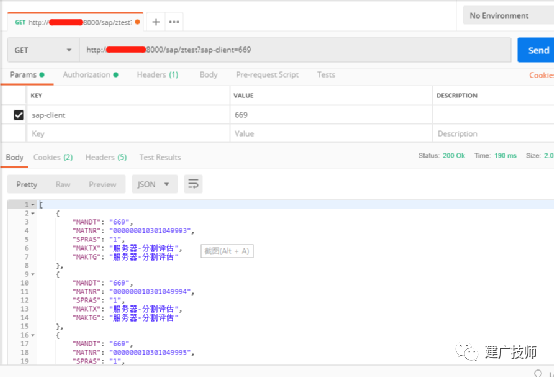This screenshot has width=554, height=377.
Task: Open the No Environment dropdown
Action: 508,16
